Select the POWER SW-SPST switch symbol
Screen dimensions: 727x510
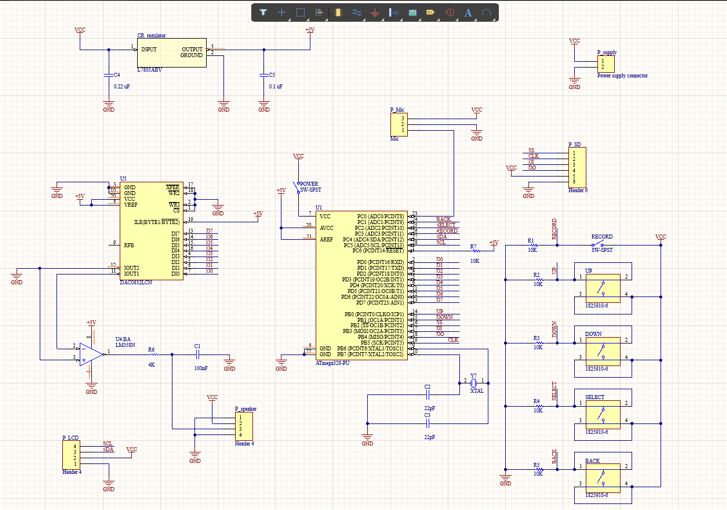click(298, 188)
